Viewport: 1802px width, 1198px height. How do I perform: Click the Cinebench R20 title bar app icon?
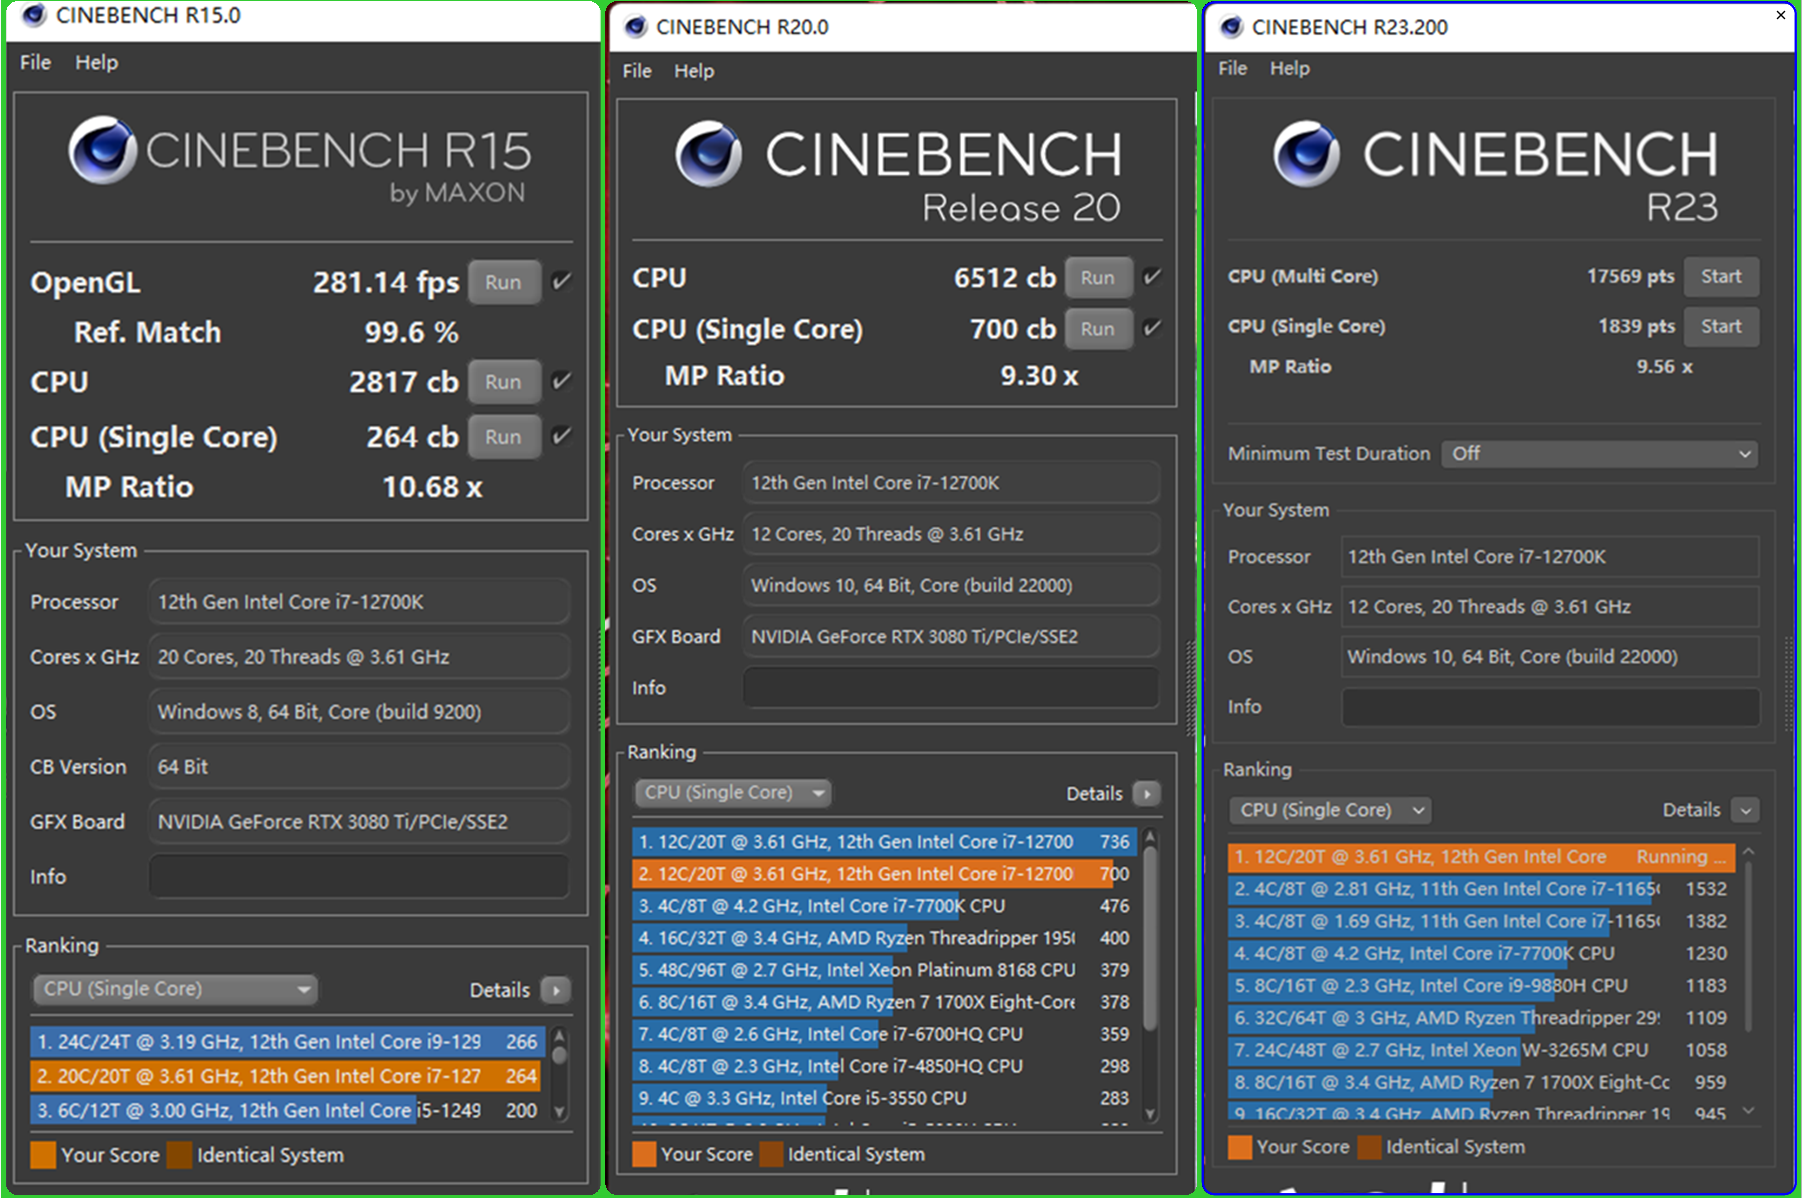[635, 27]
